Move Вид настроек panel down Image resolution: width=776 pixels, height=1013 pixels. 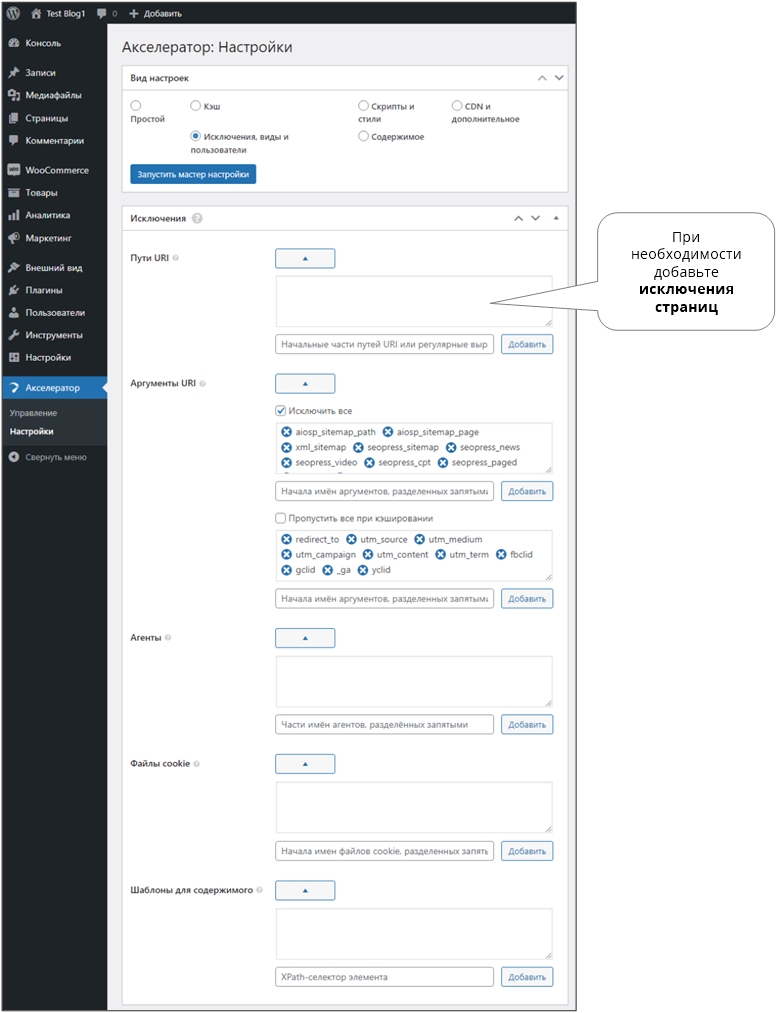[560, 78]
